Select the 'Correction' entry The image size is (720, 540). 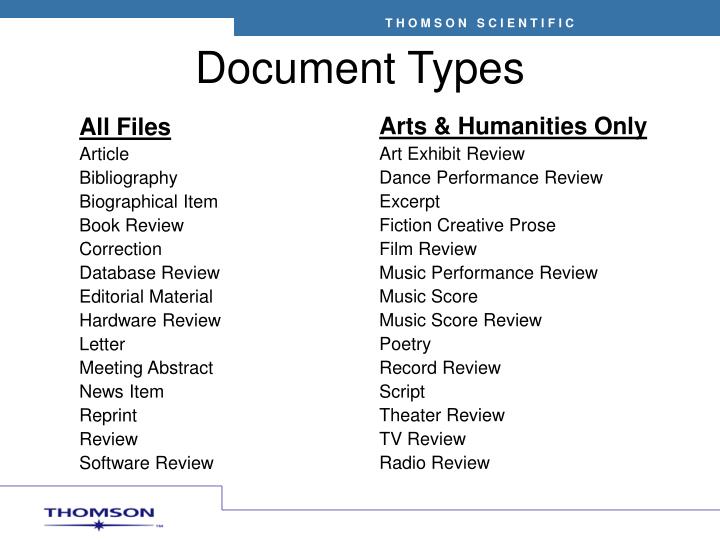(x=120, y=249)
